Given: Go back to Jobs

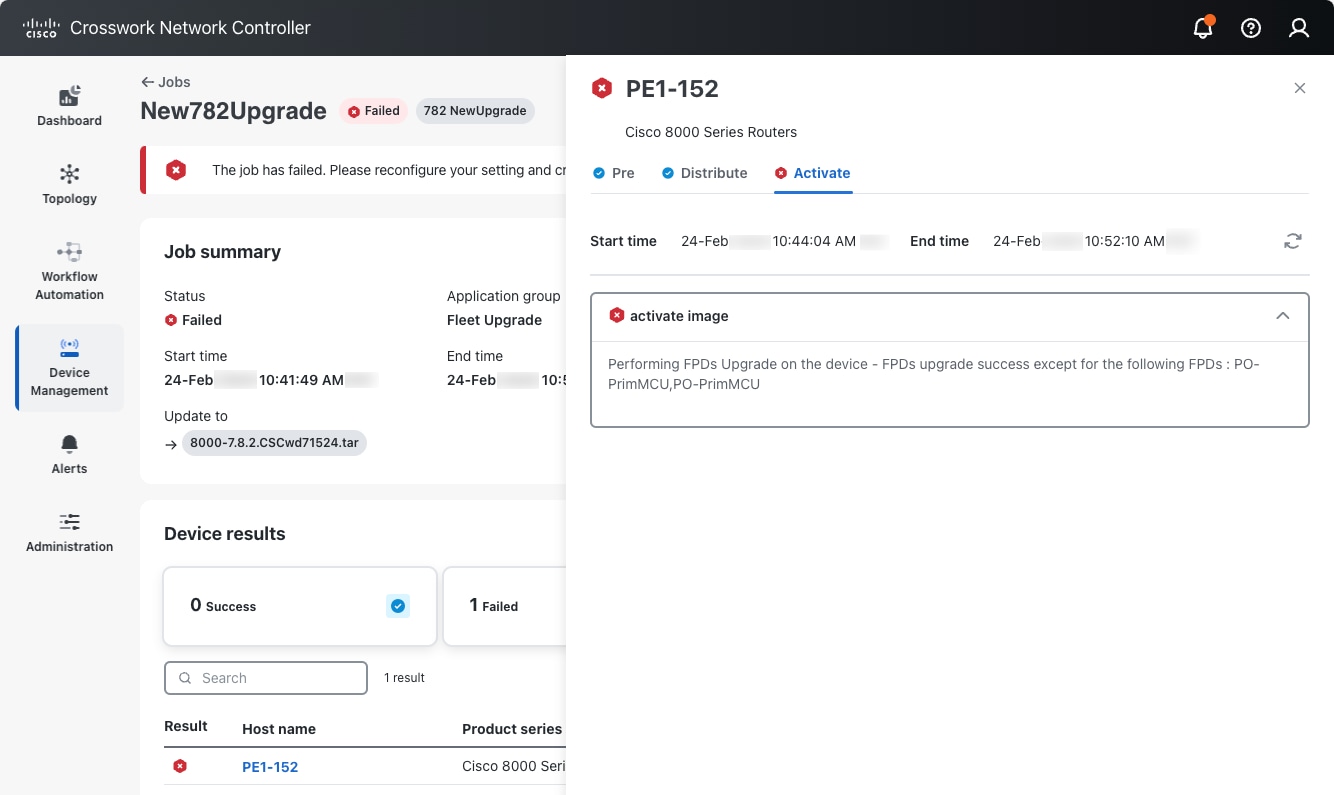Looking at the screenshot, I should tap(166, 82).
